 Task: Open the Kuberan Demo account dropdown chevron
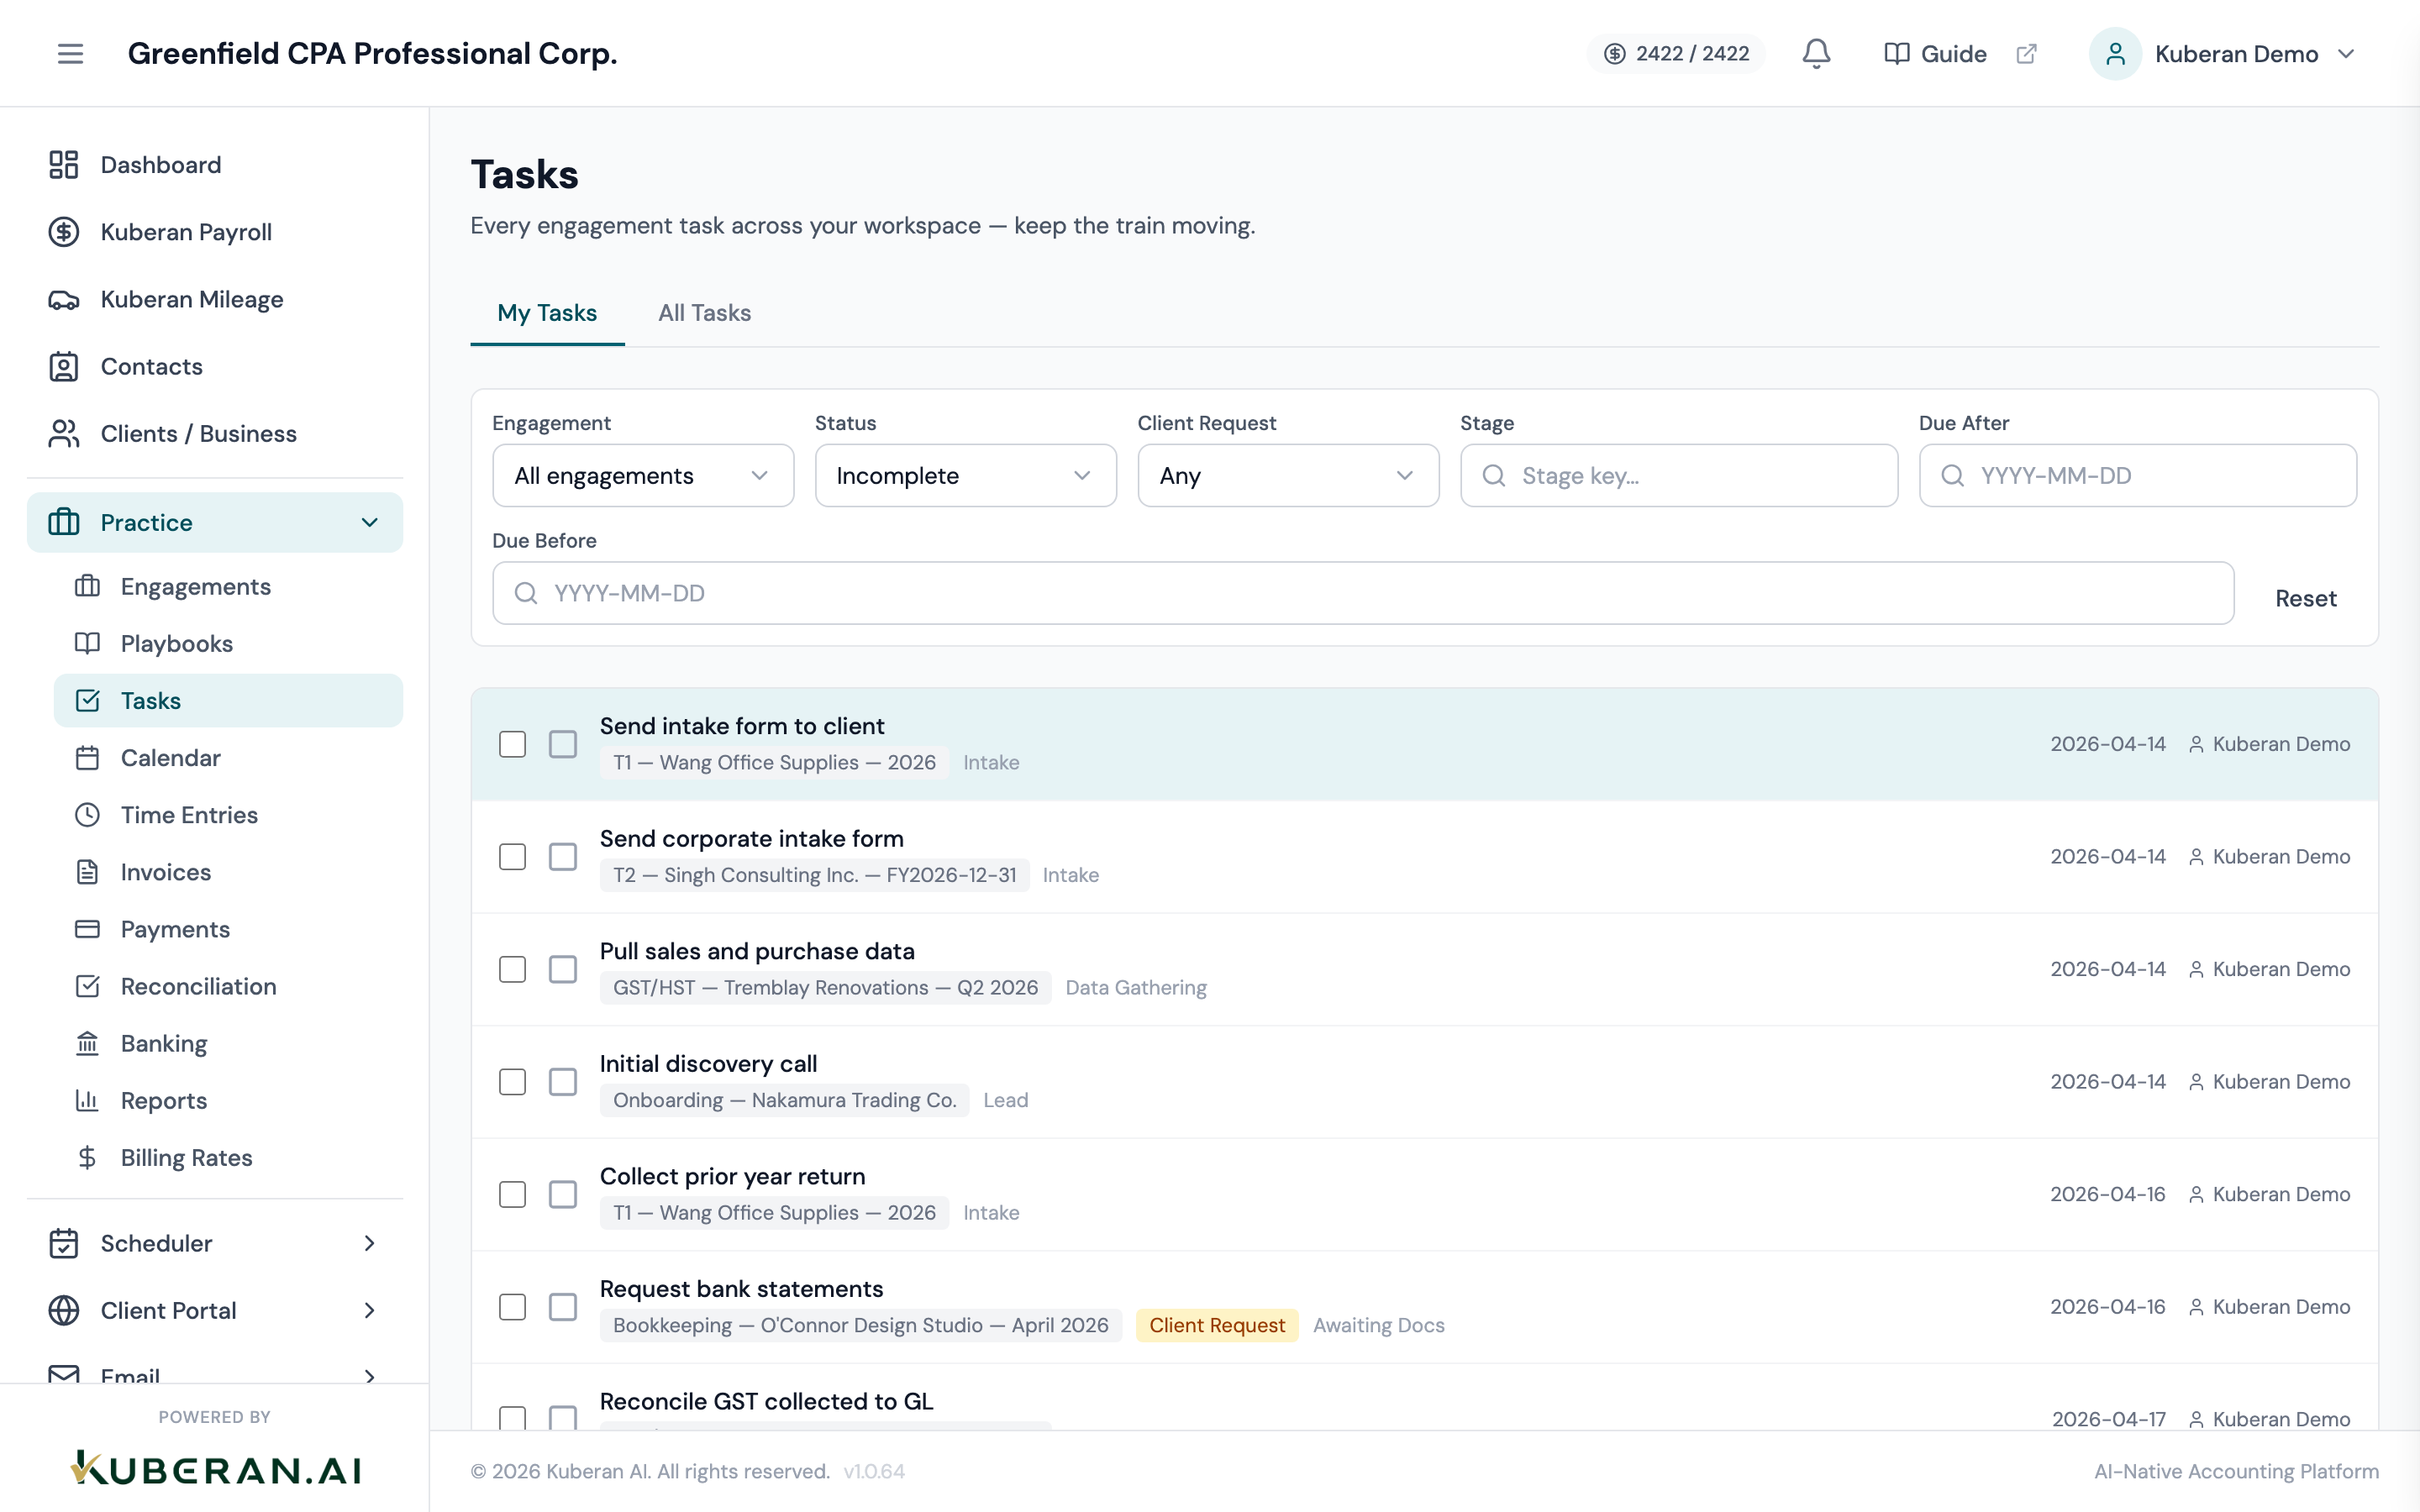point(2346,54)
